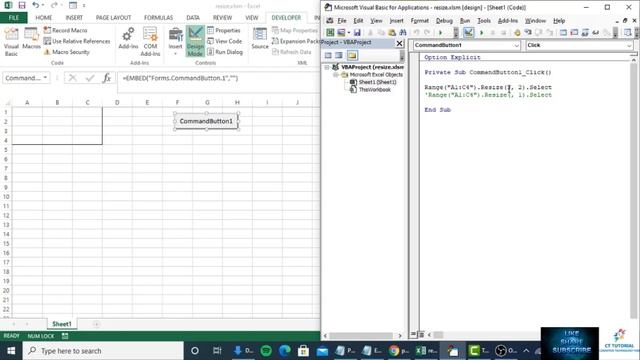Open the VBA editor Format menu
Viewport: 640px width, 360px height.
[x=420, y=20]
